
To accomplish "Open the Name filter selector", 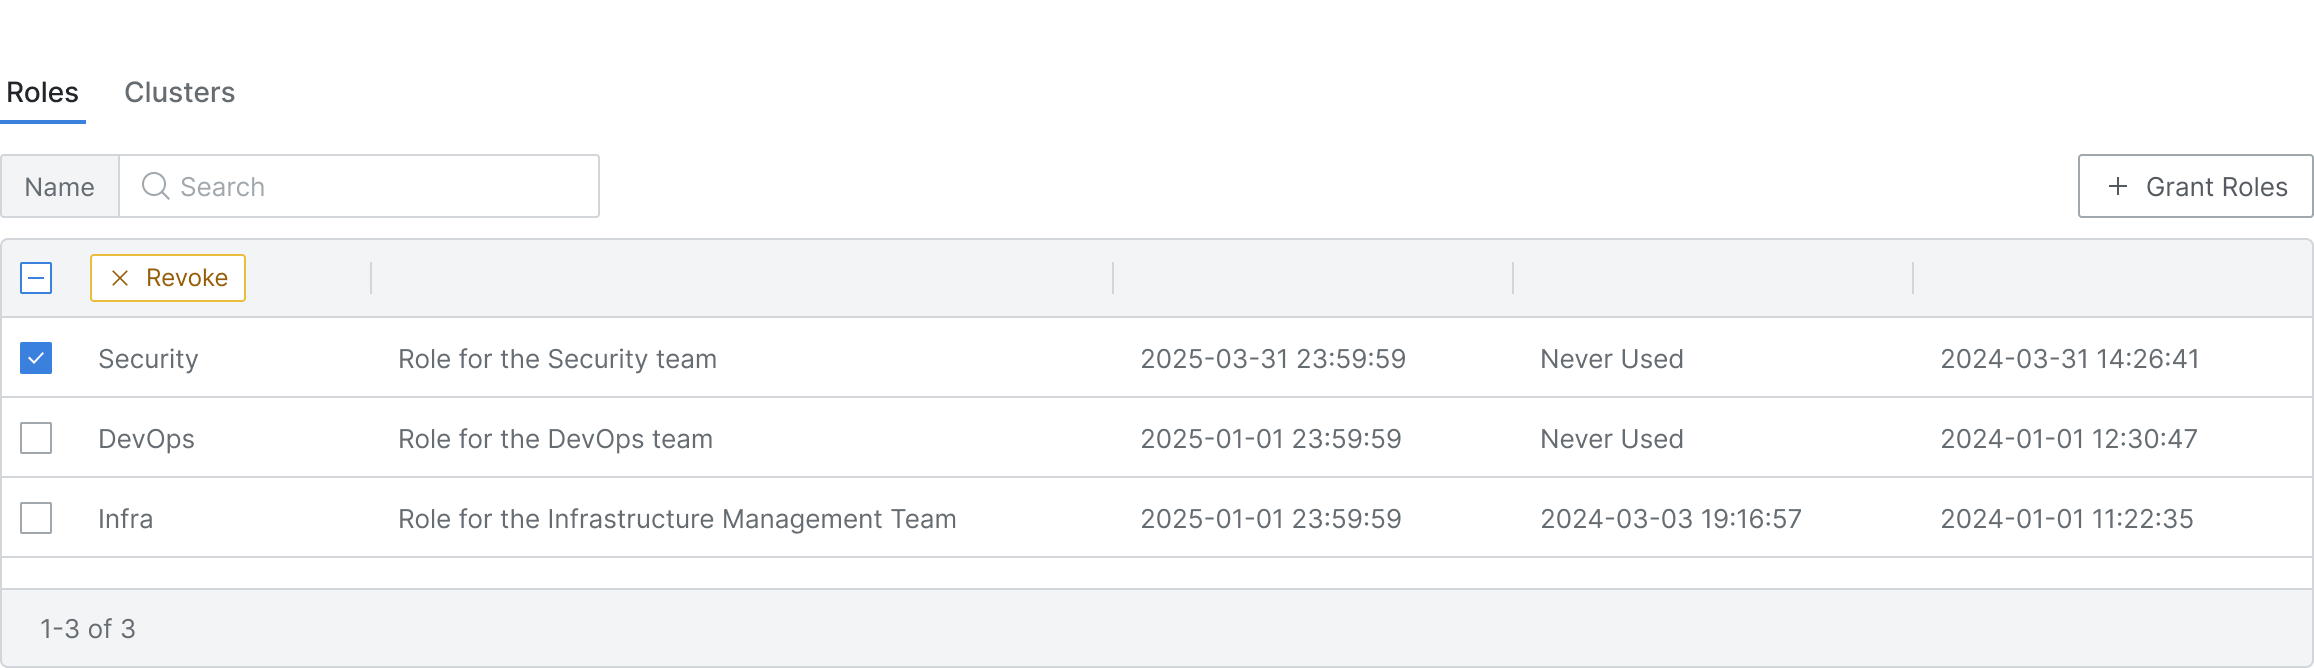I will pos(60,186).
